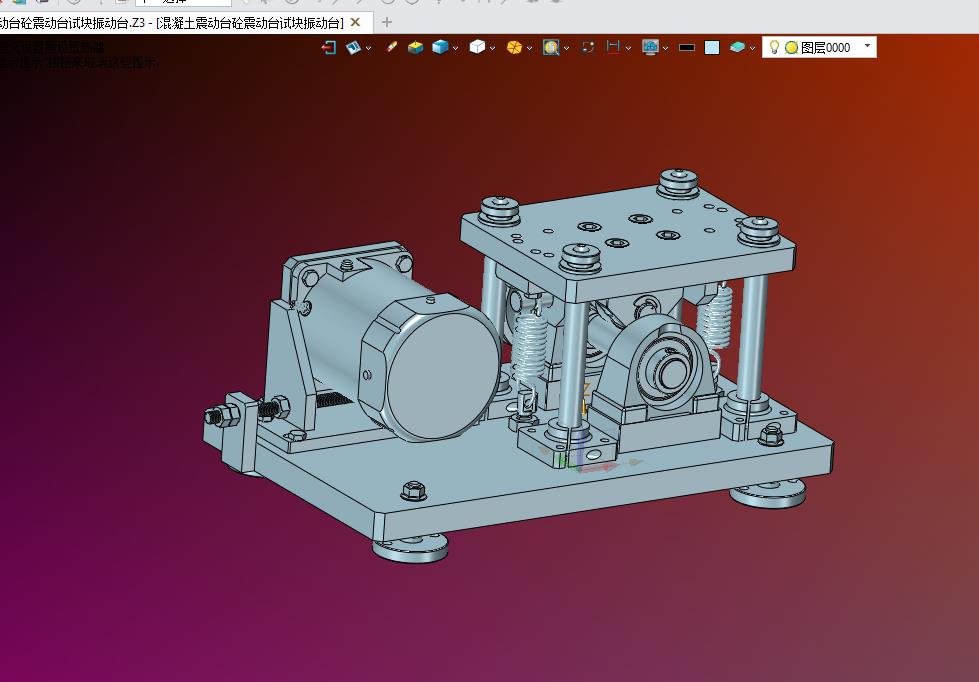Expand the arrow beside the teal layer-stack icon
The width and height of the screenshot is (979, 682).
752,48
